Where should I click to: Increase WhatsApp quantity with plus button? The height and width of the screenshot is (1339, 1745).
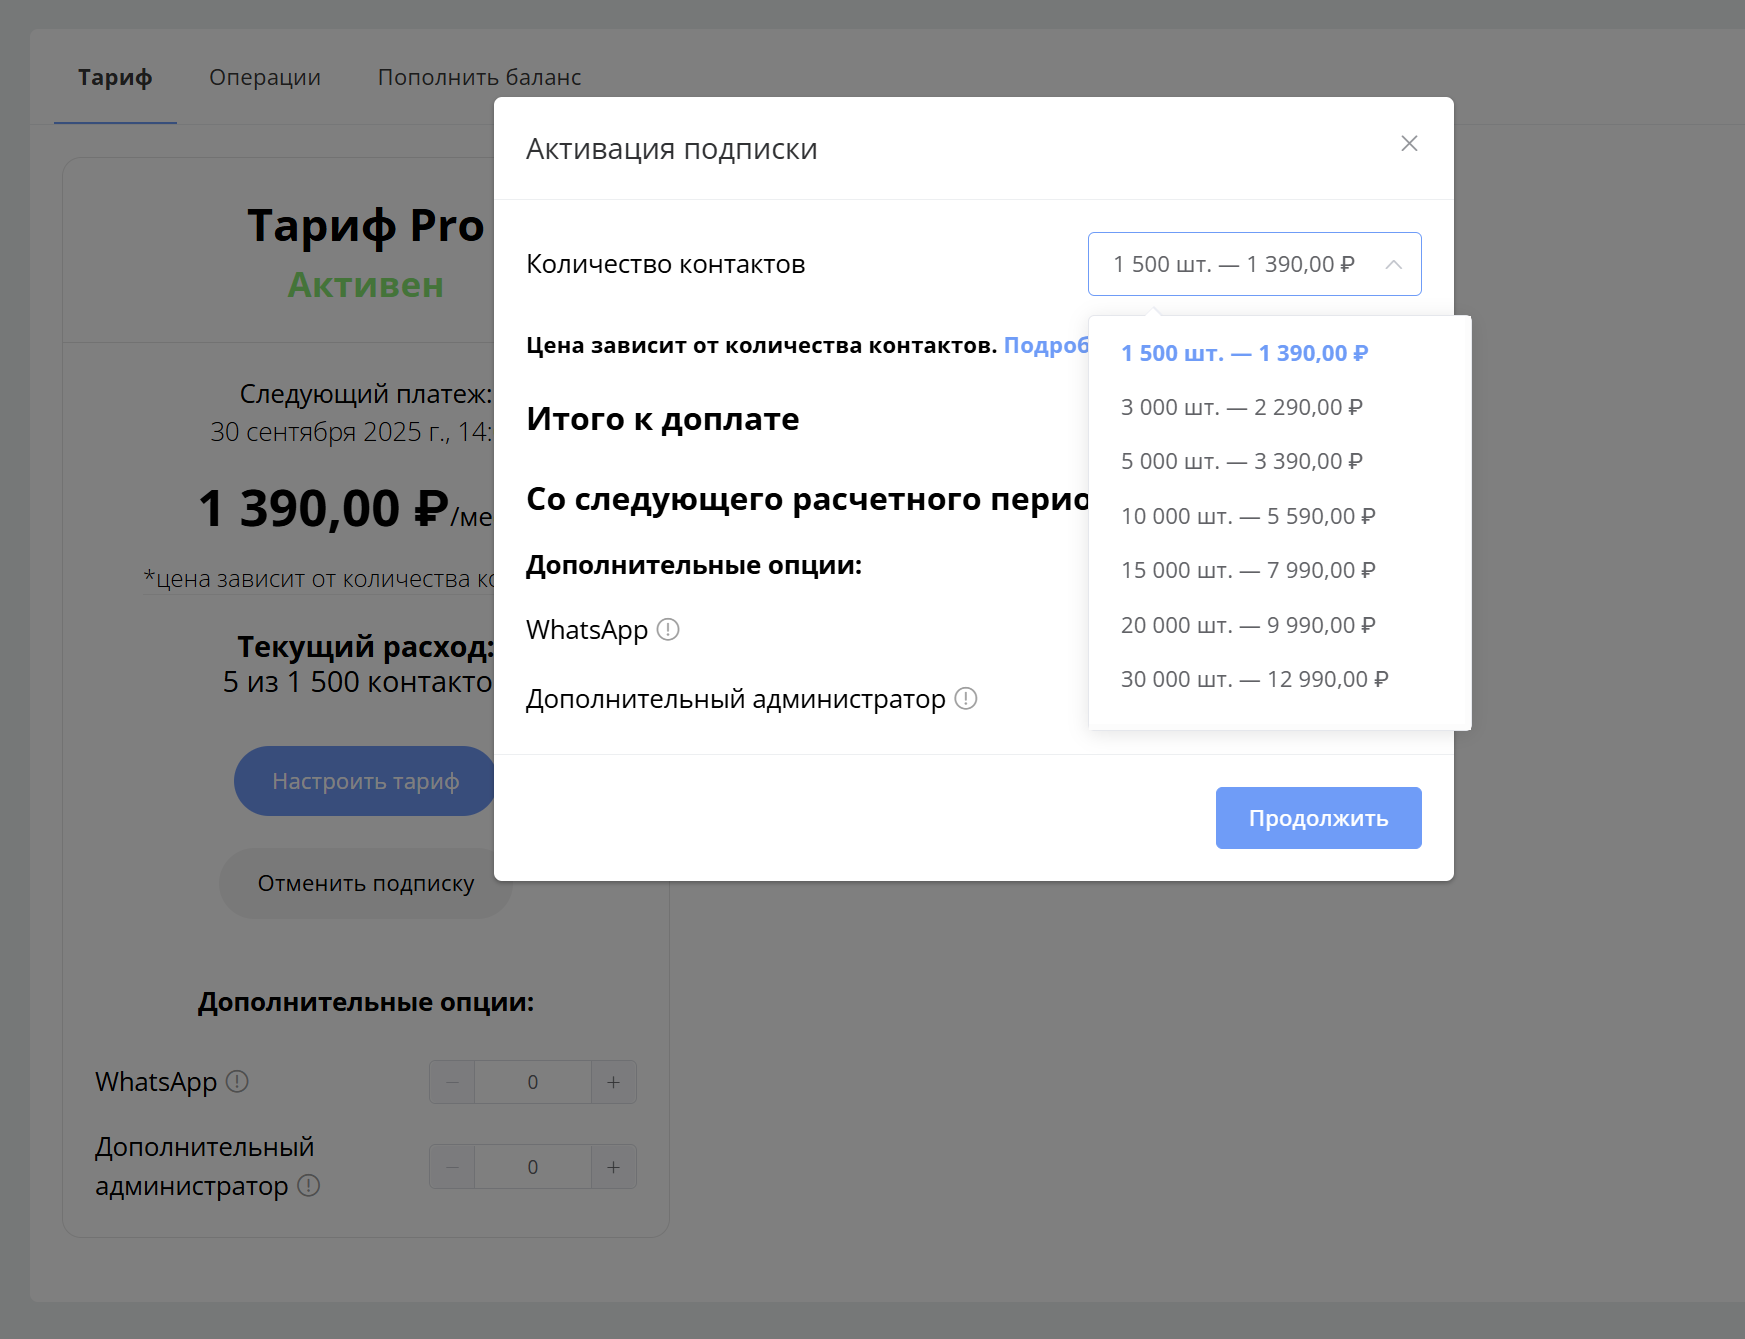[613, 1081]
